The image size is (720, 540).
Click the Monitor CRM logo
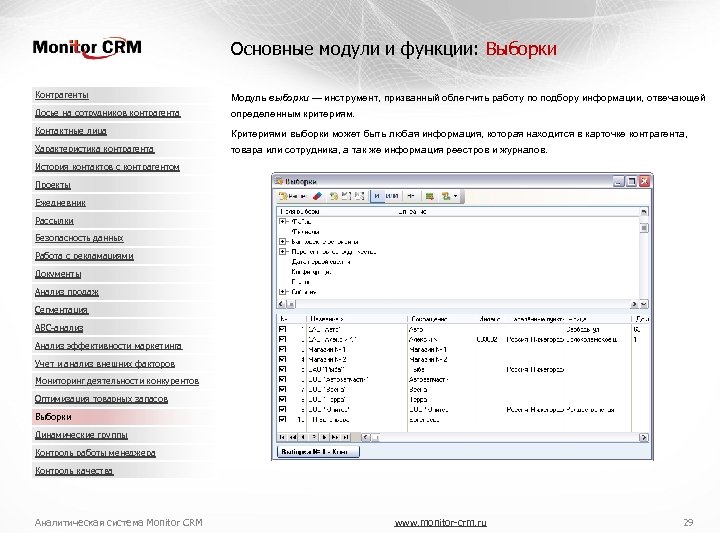pos(87,48)
